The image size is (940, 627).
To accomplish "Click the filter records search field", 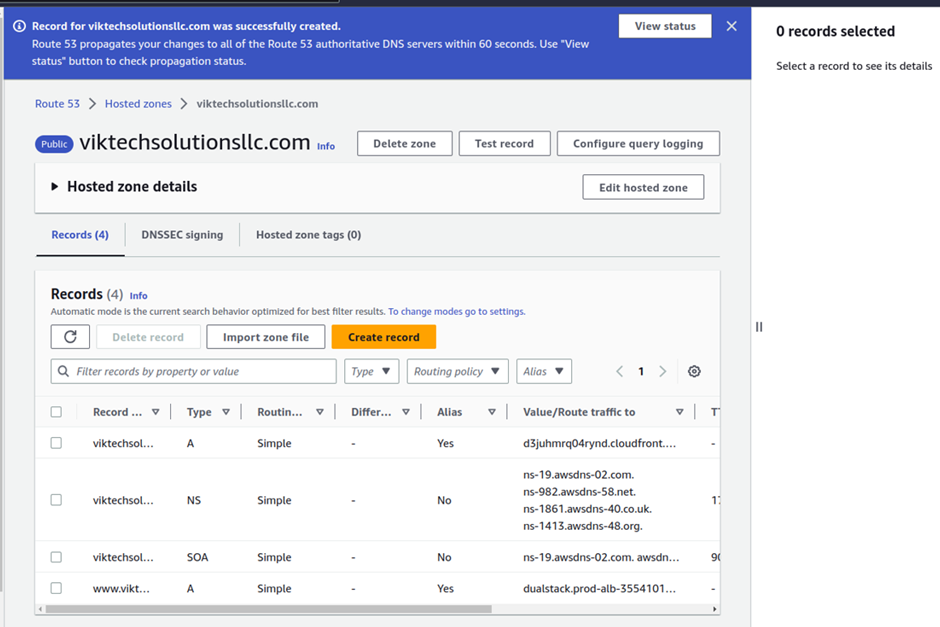I will (194, 371).
